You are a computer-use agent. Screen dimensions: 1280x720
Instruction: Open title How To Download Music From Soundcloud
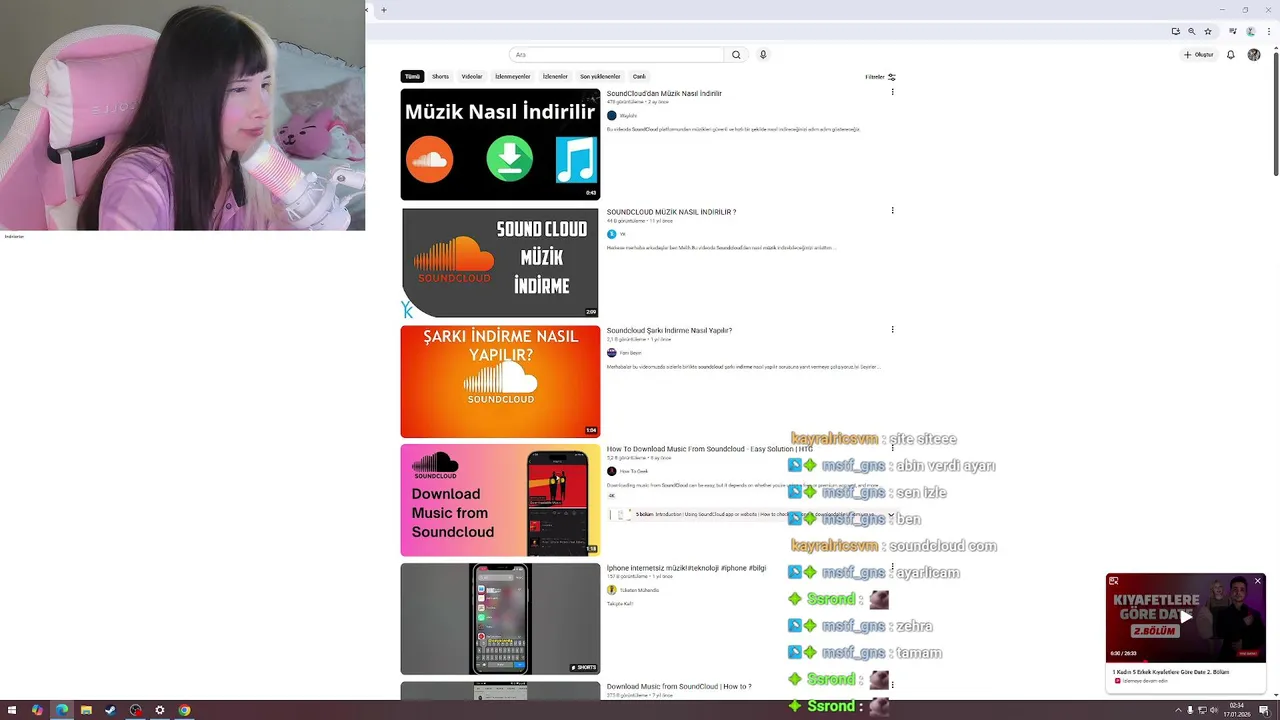point(710,449)
